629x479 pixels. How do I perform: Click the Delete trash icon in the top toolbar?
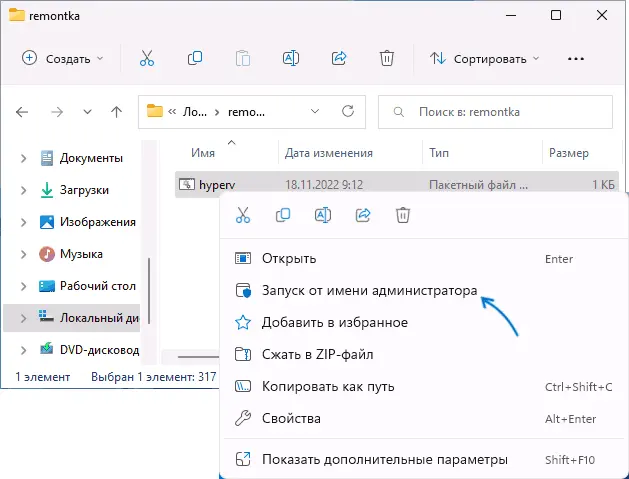click(x=387, y=58)
